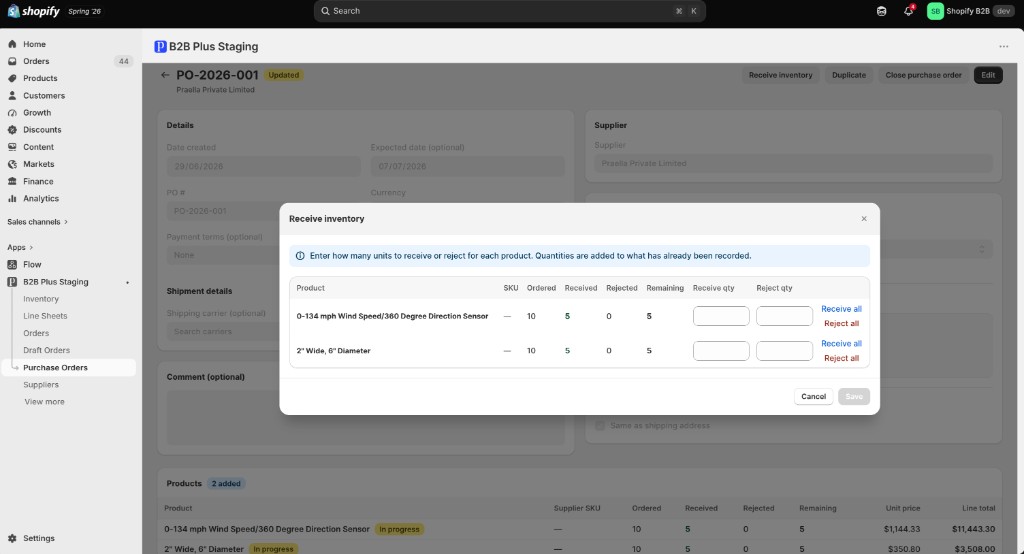Click Close purchase order button

click(x=923, y=75)
